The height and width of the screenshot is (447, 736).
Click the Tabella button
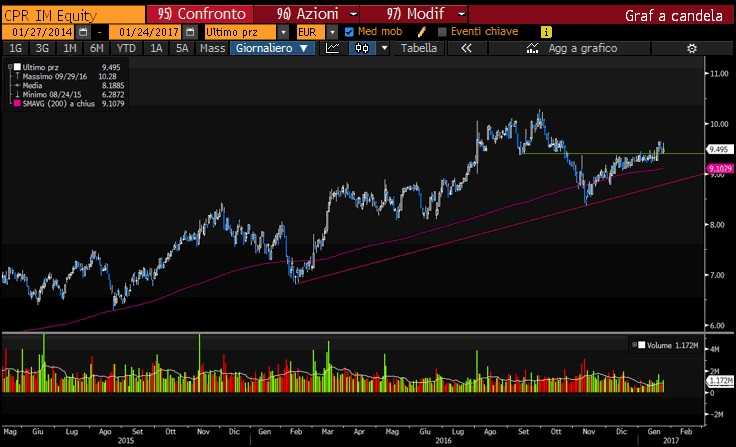(x=419, y=48)
